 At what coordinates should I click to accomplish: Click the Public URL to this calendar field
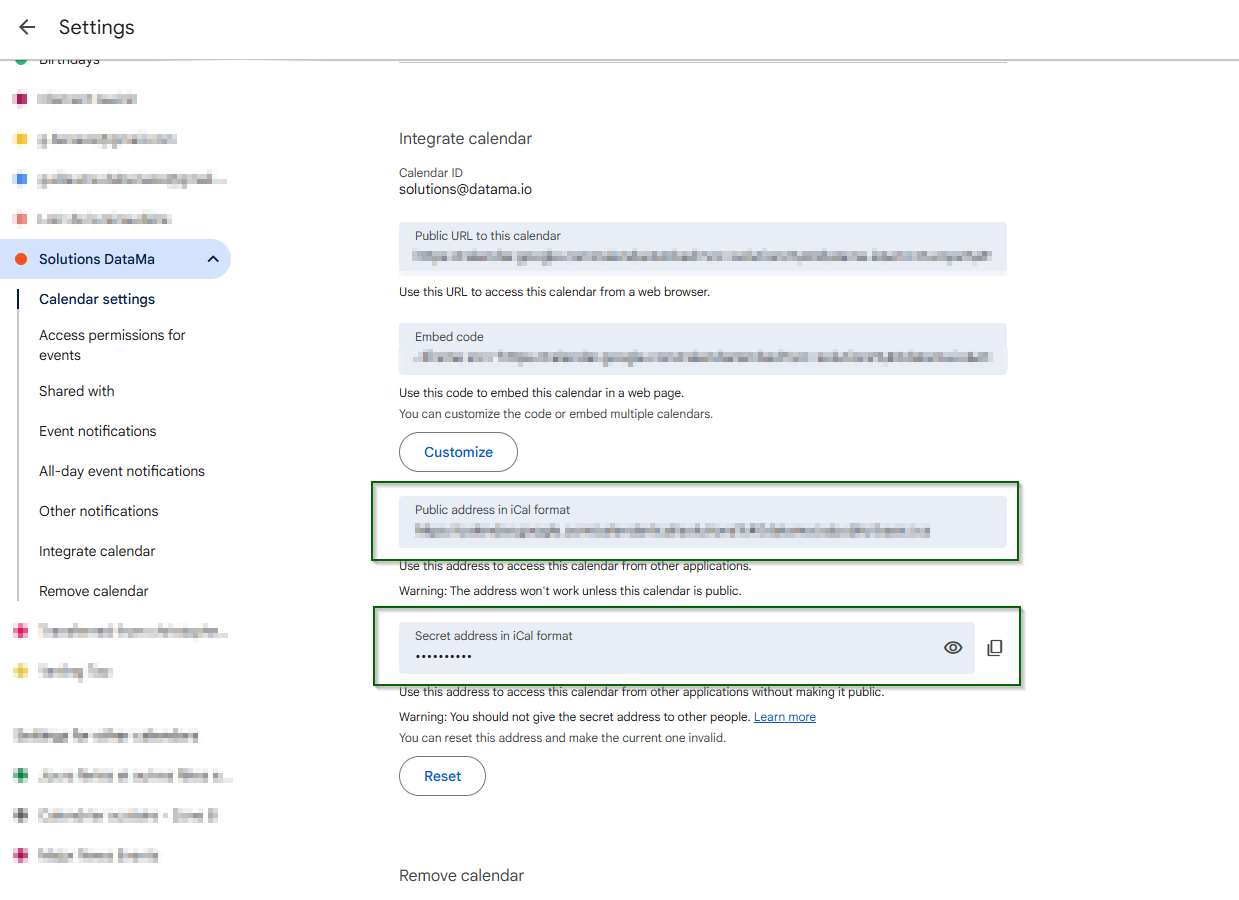coord(703,247)
